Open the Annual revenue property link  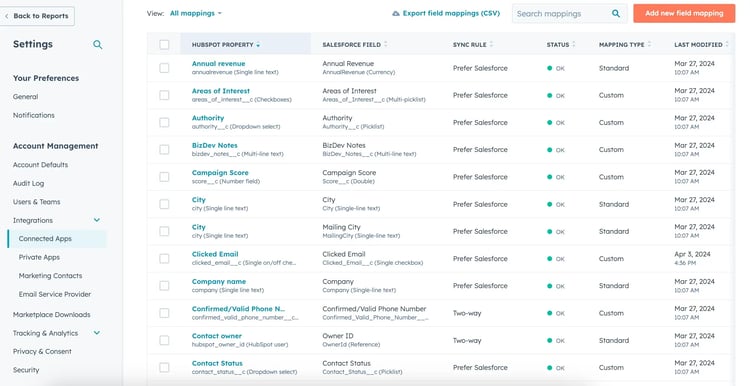(219, 64)
